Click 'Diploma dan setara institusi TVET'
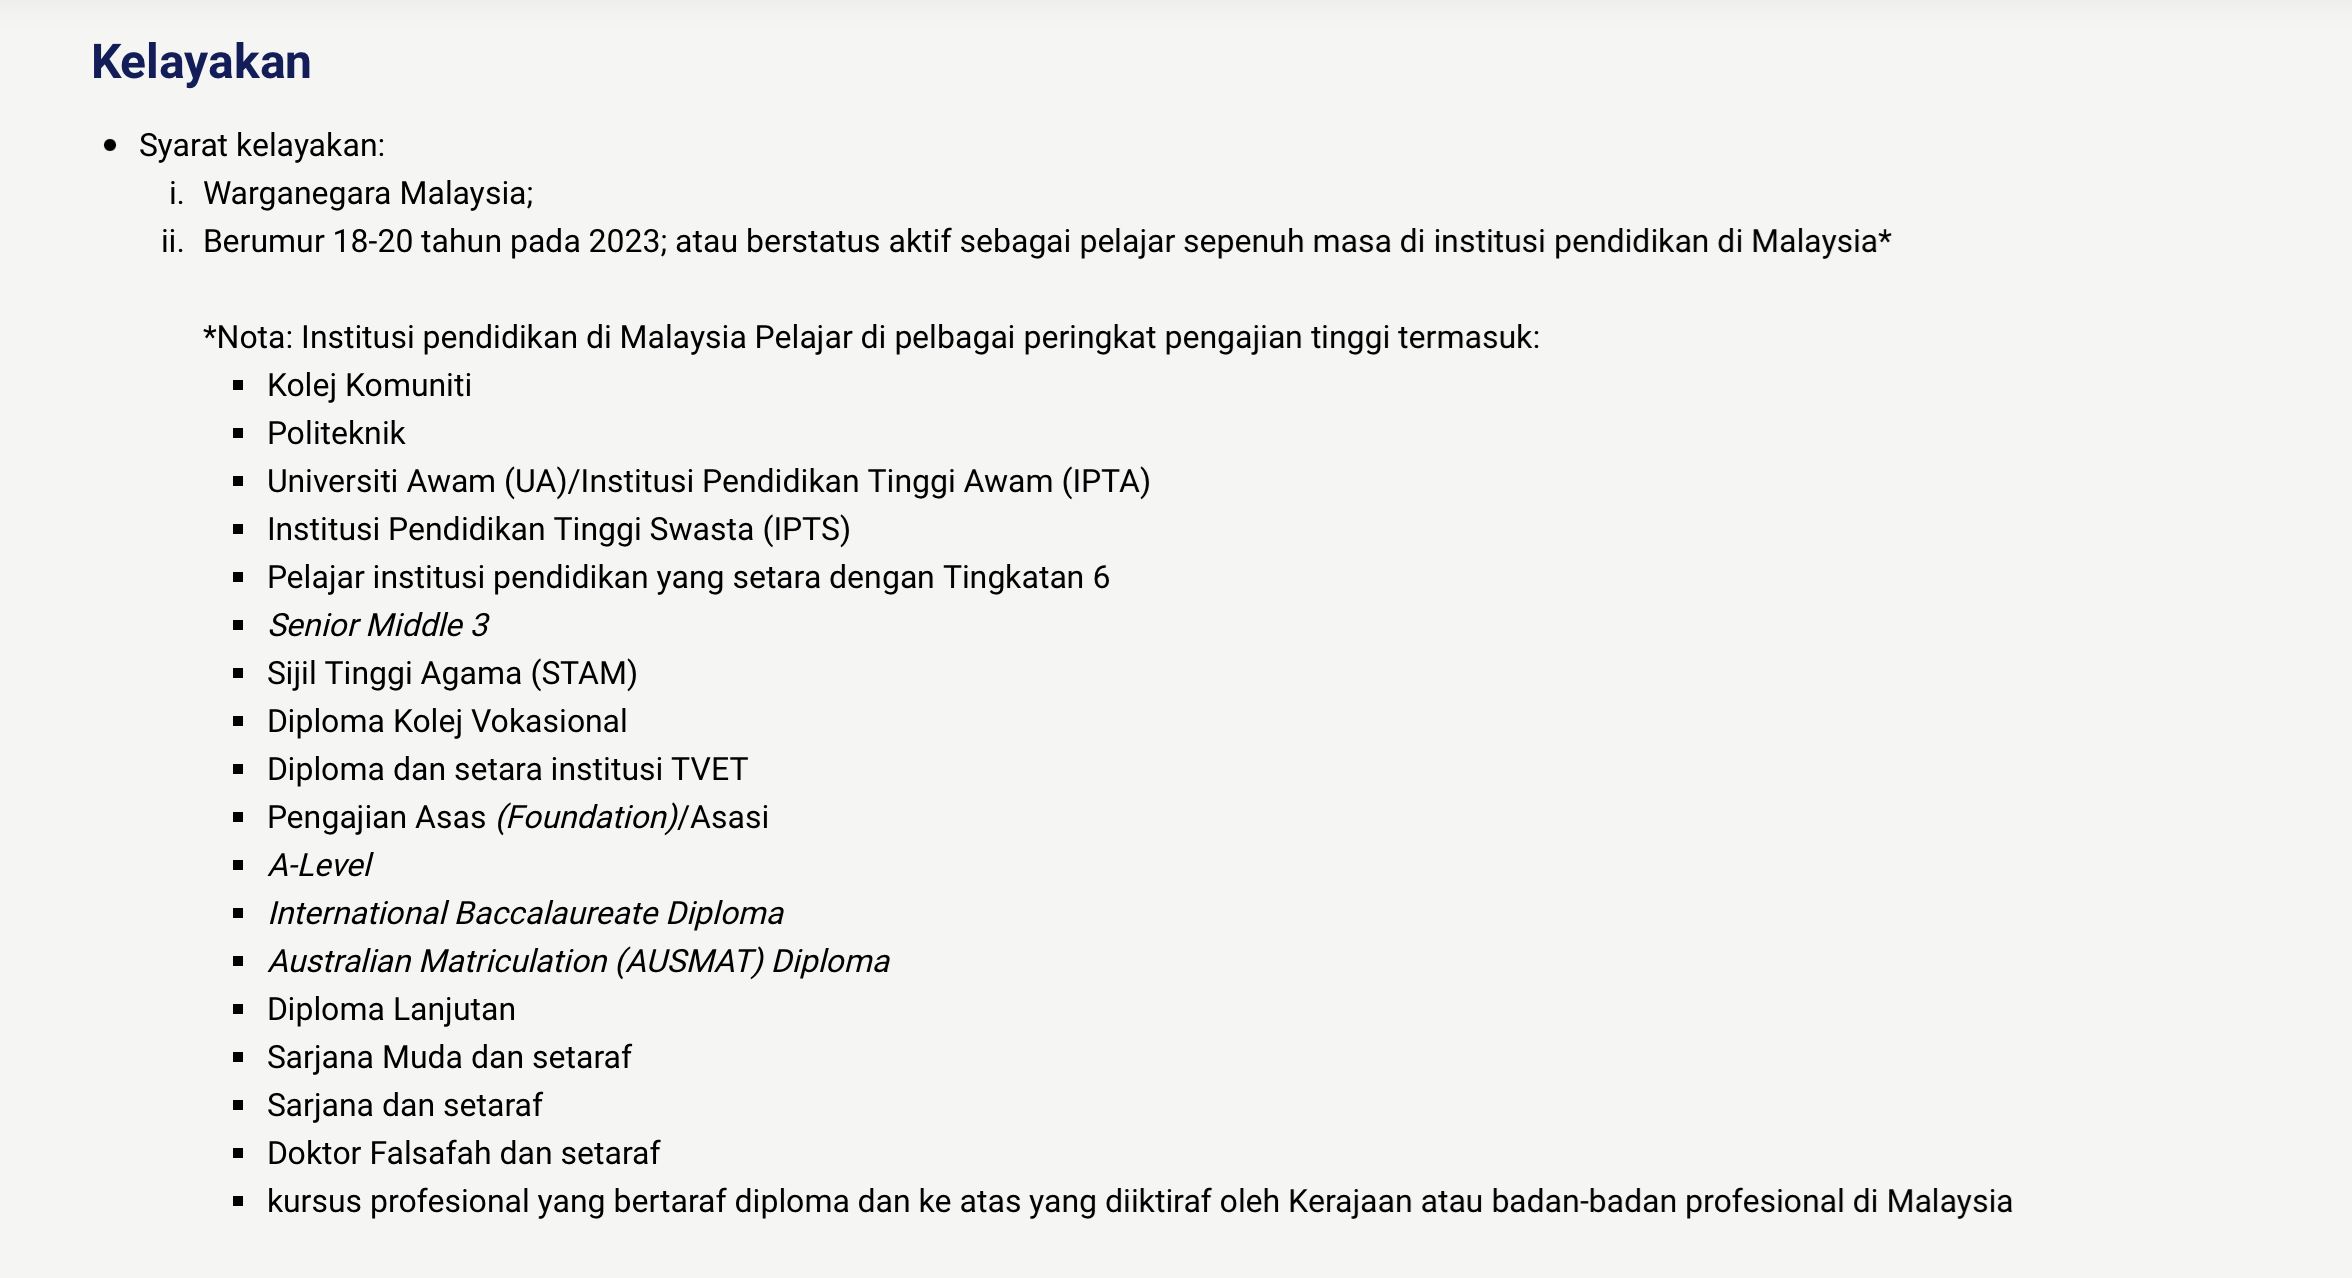 click(x=507, y=770)
